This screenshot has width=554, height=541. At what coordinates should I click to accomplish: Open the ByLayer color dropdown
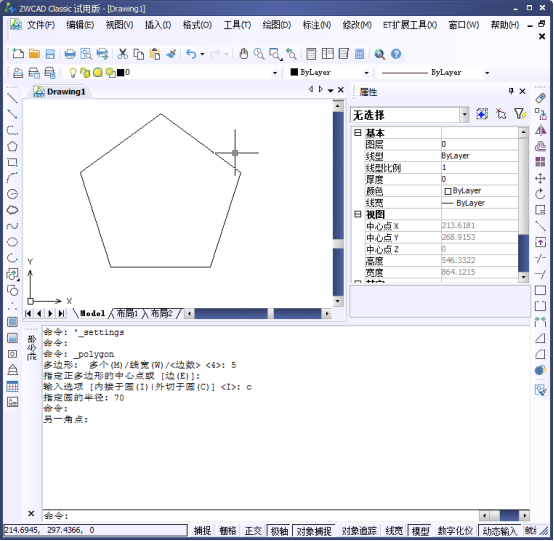366,73
